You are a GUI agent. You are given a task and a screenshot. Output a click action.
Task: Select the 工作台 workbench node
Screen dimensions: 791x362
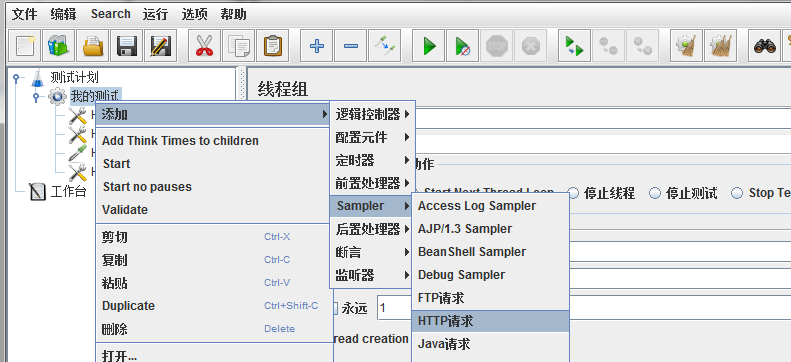(x=68, y=192)
